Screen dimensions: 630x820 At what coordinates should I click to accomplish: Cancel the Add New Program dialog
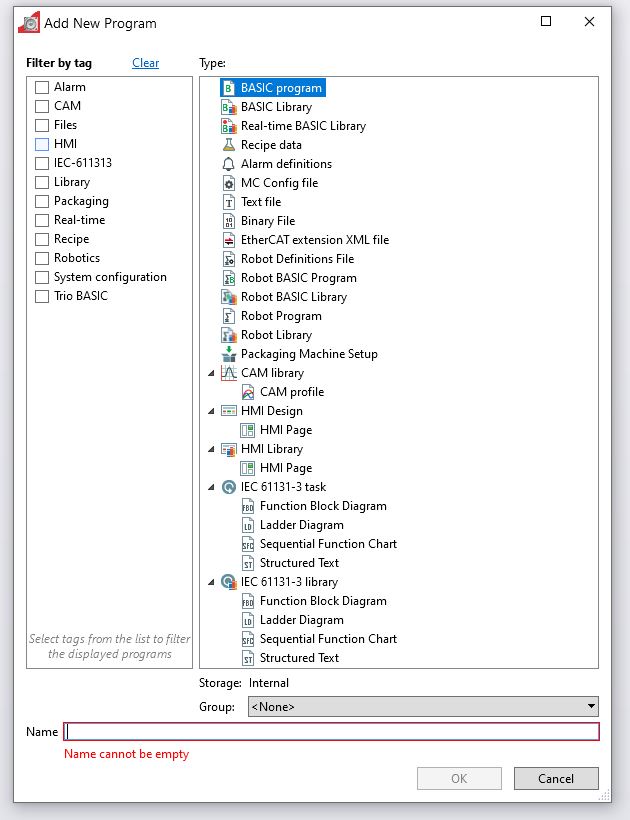556,779
